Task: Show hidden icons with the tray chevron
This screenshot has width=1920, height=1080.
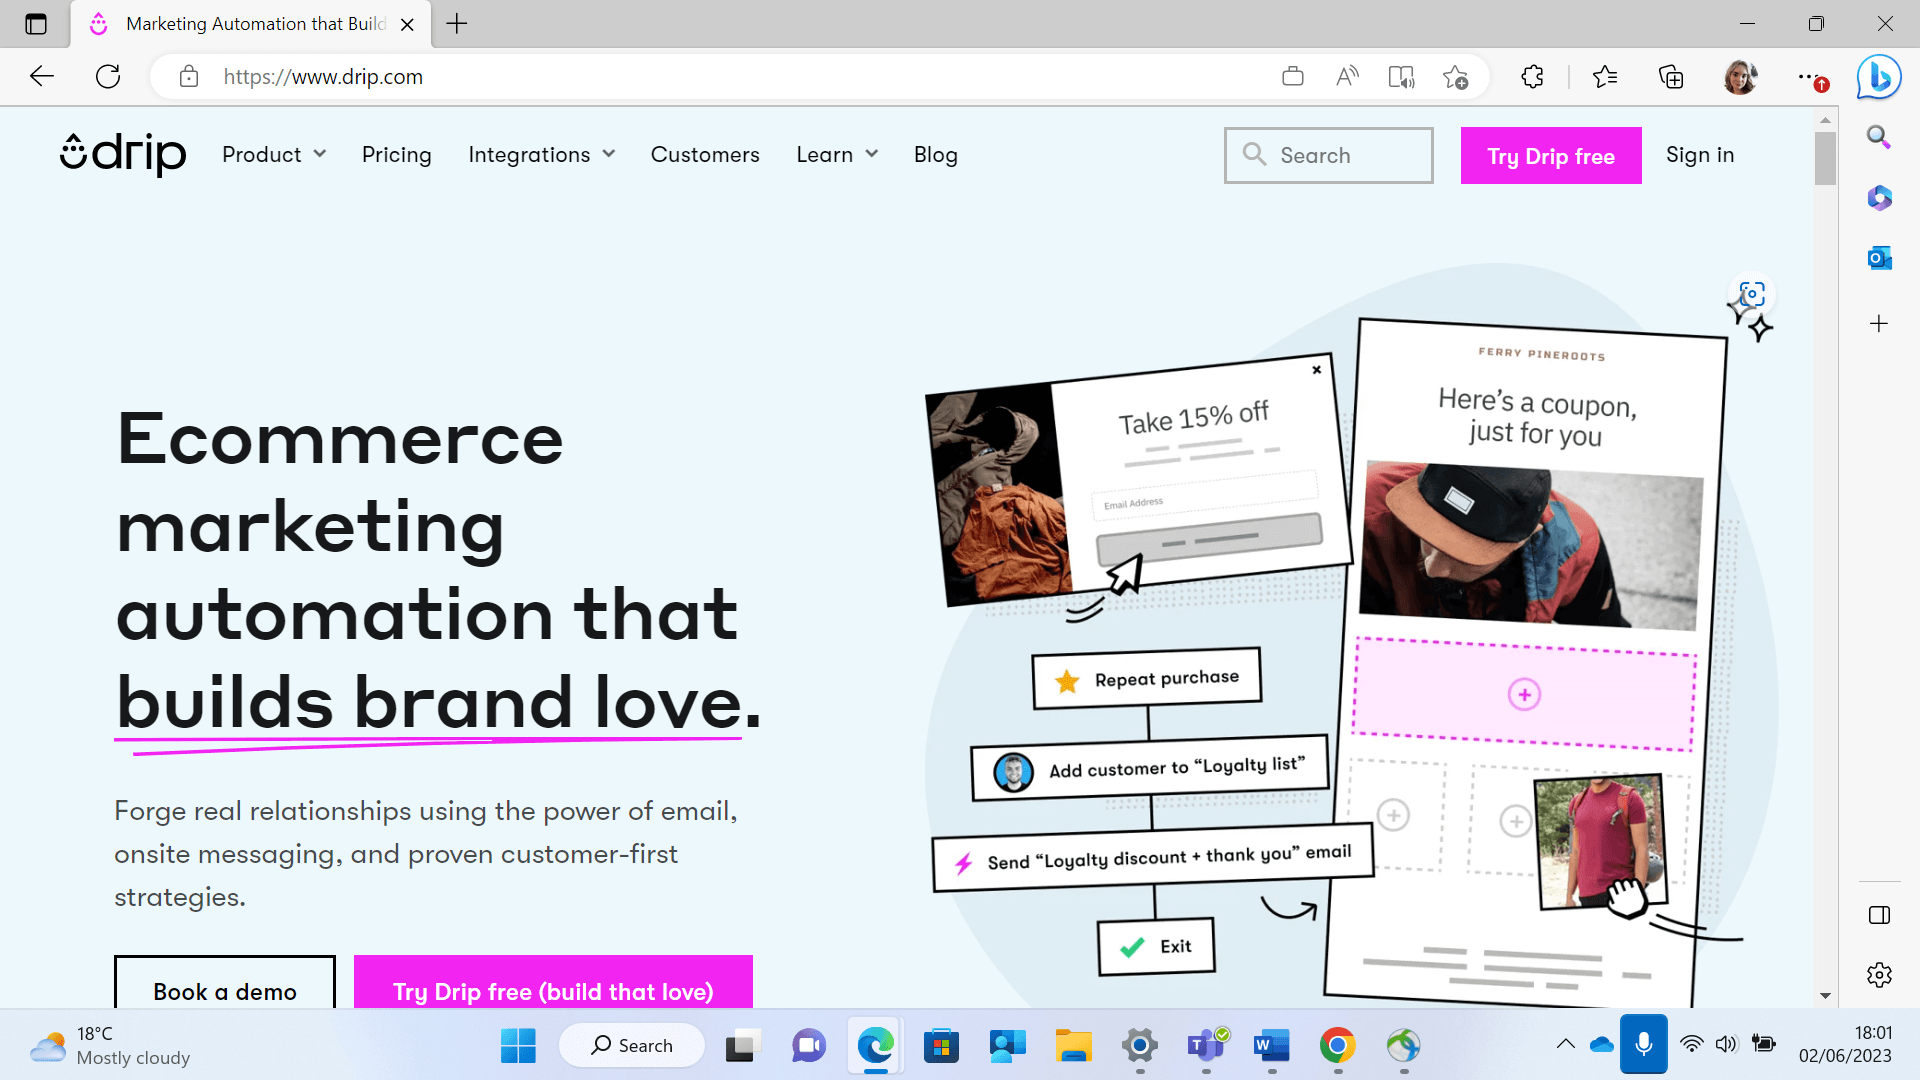Action: 1566,1045
